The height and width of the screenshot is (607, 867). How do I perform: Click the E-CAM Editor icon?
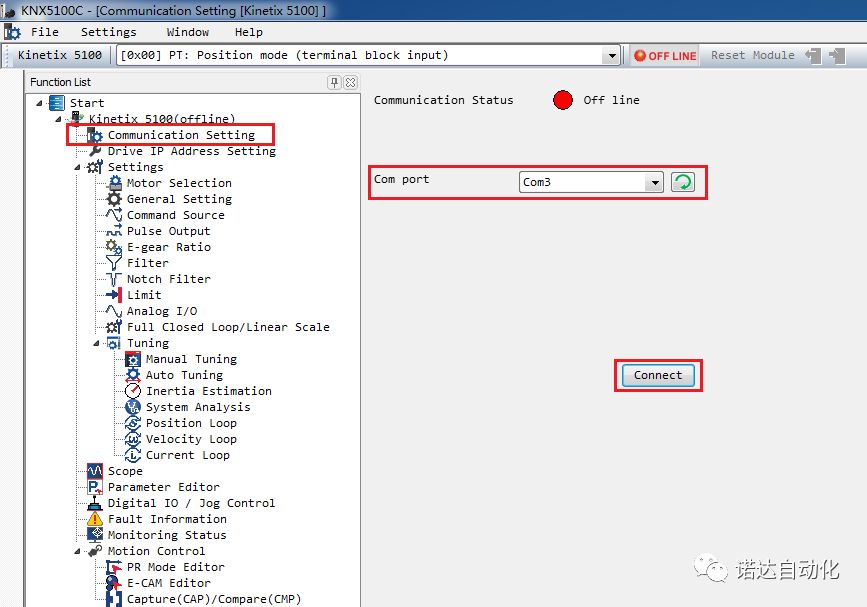[x=114, y=583]
